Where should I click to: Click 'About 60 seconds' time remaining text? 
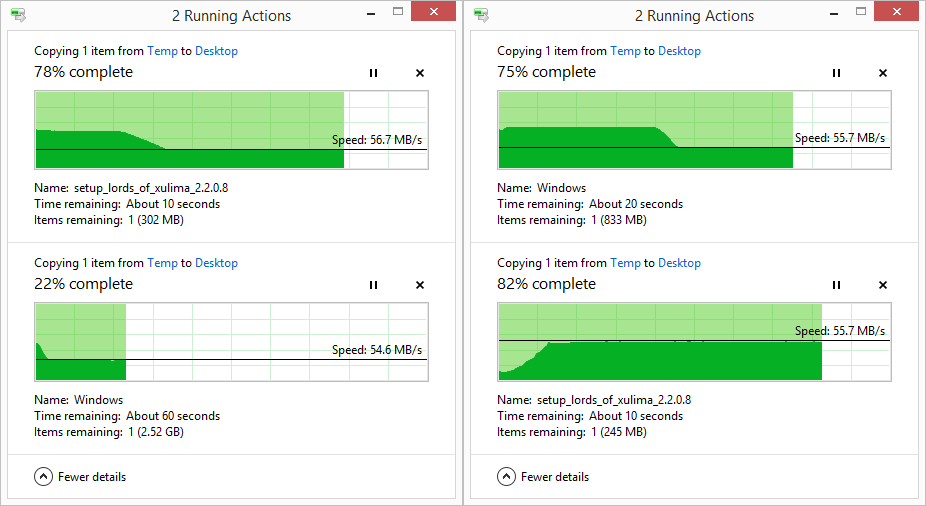pos(173,416)
